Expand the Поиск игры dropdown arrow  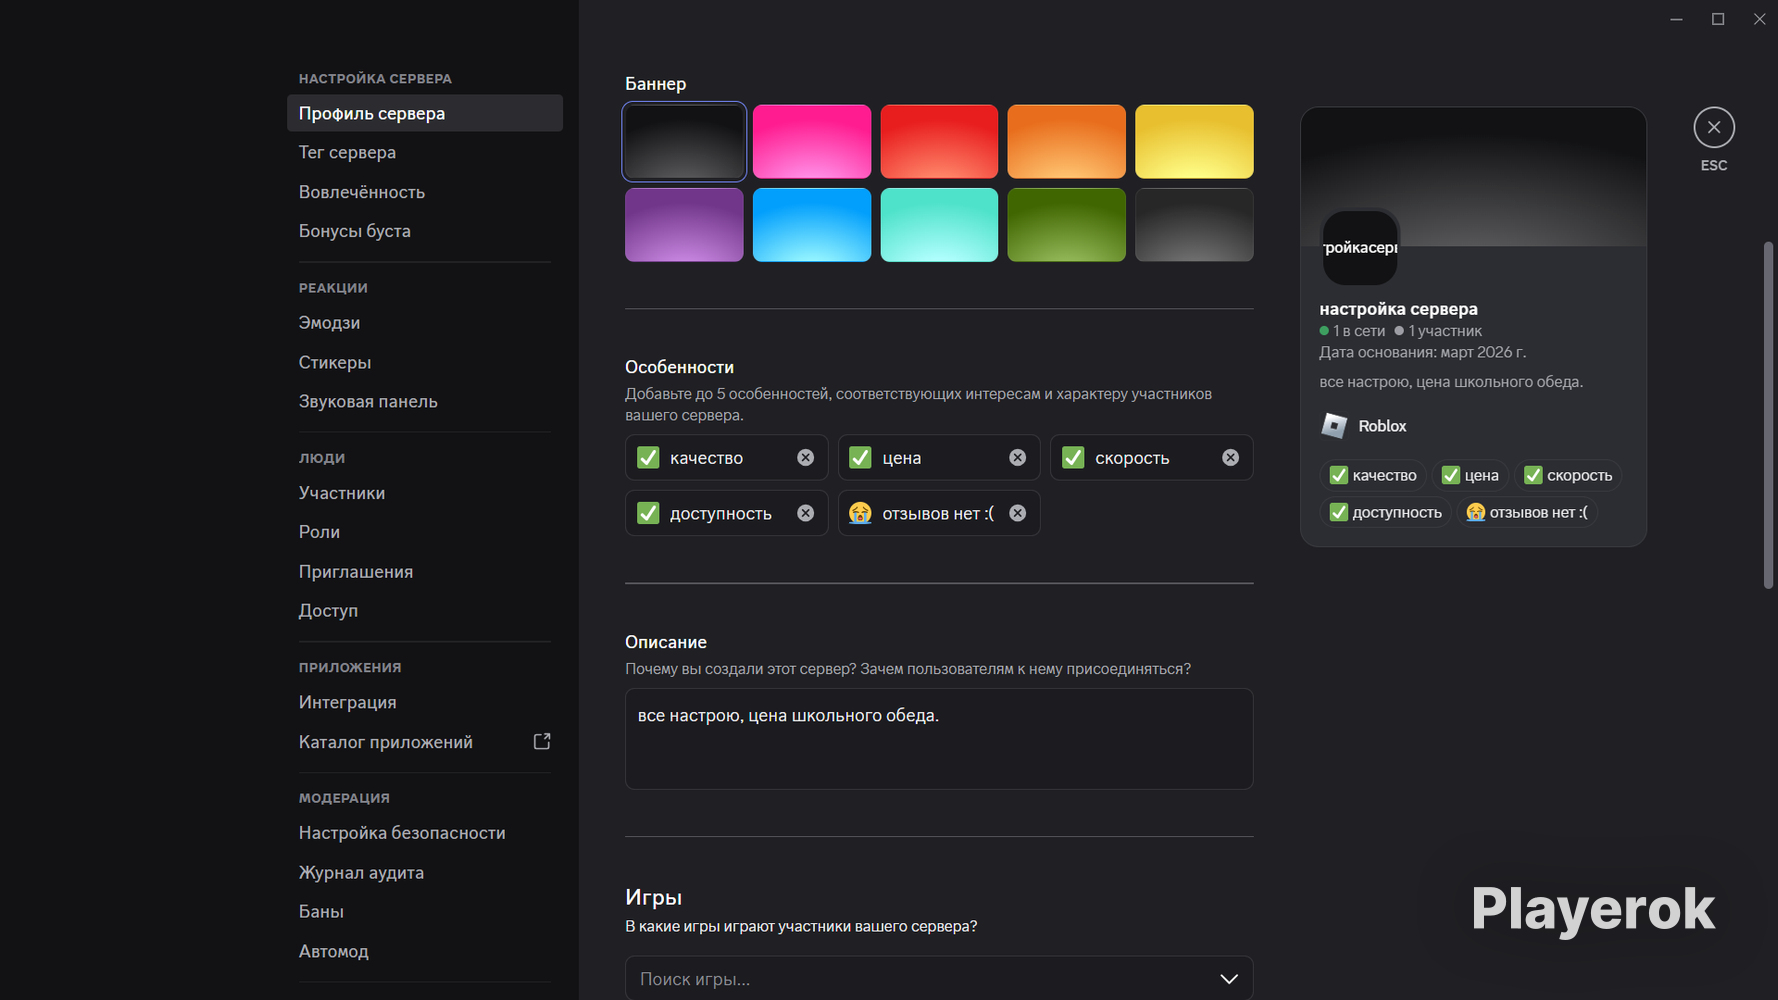click(x=1229, y=979)
